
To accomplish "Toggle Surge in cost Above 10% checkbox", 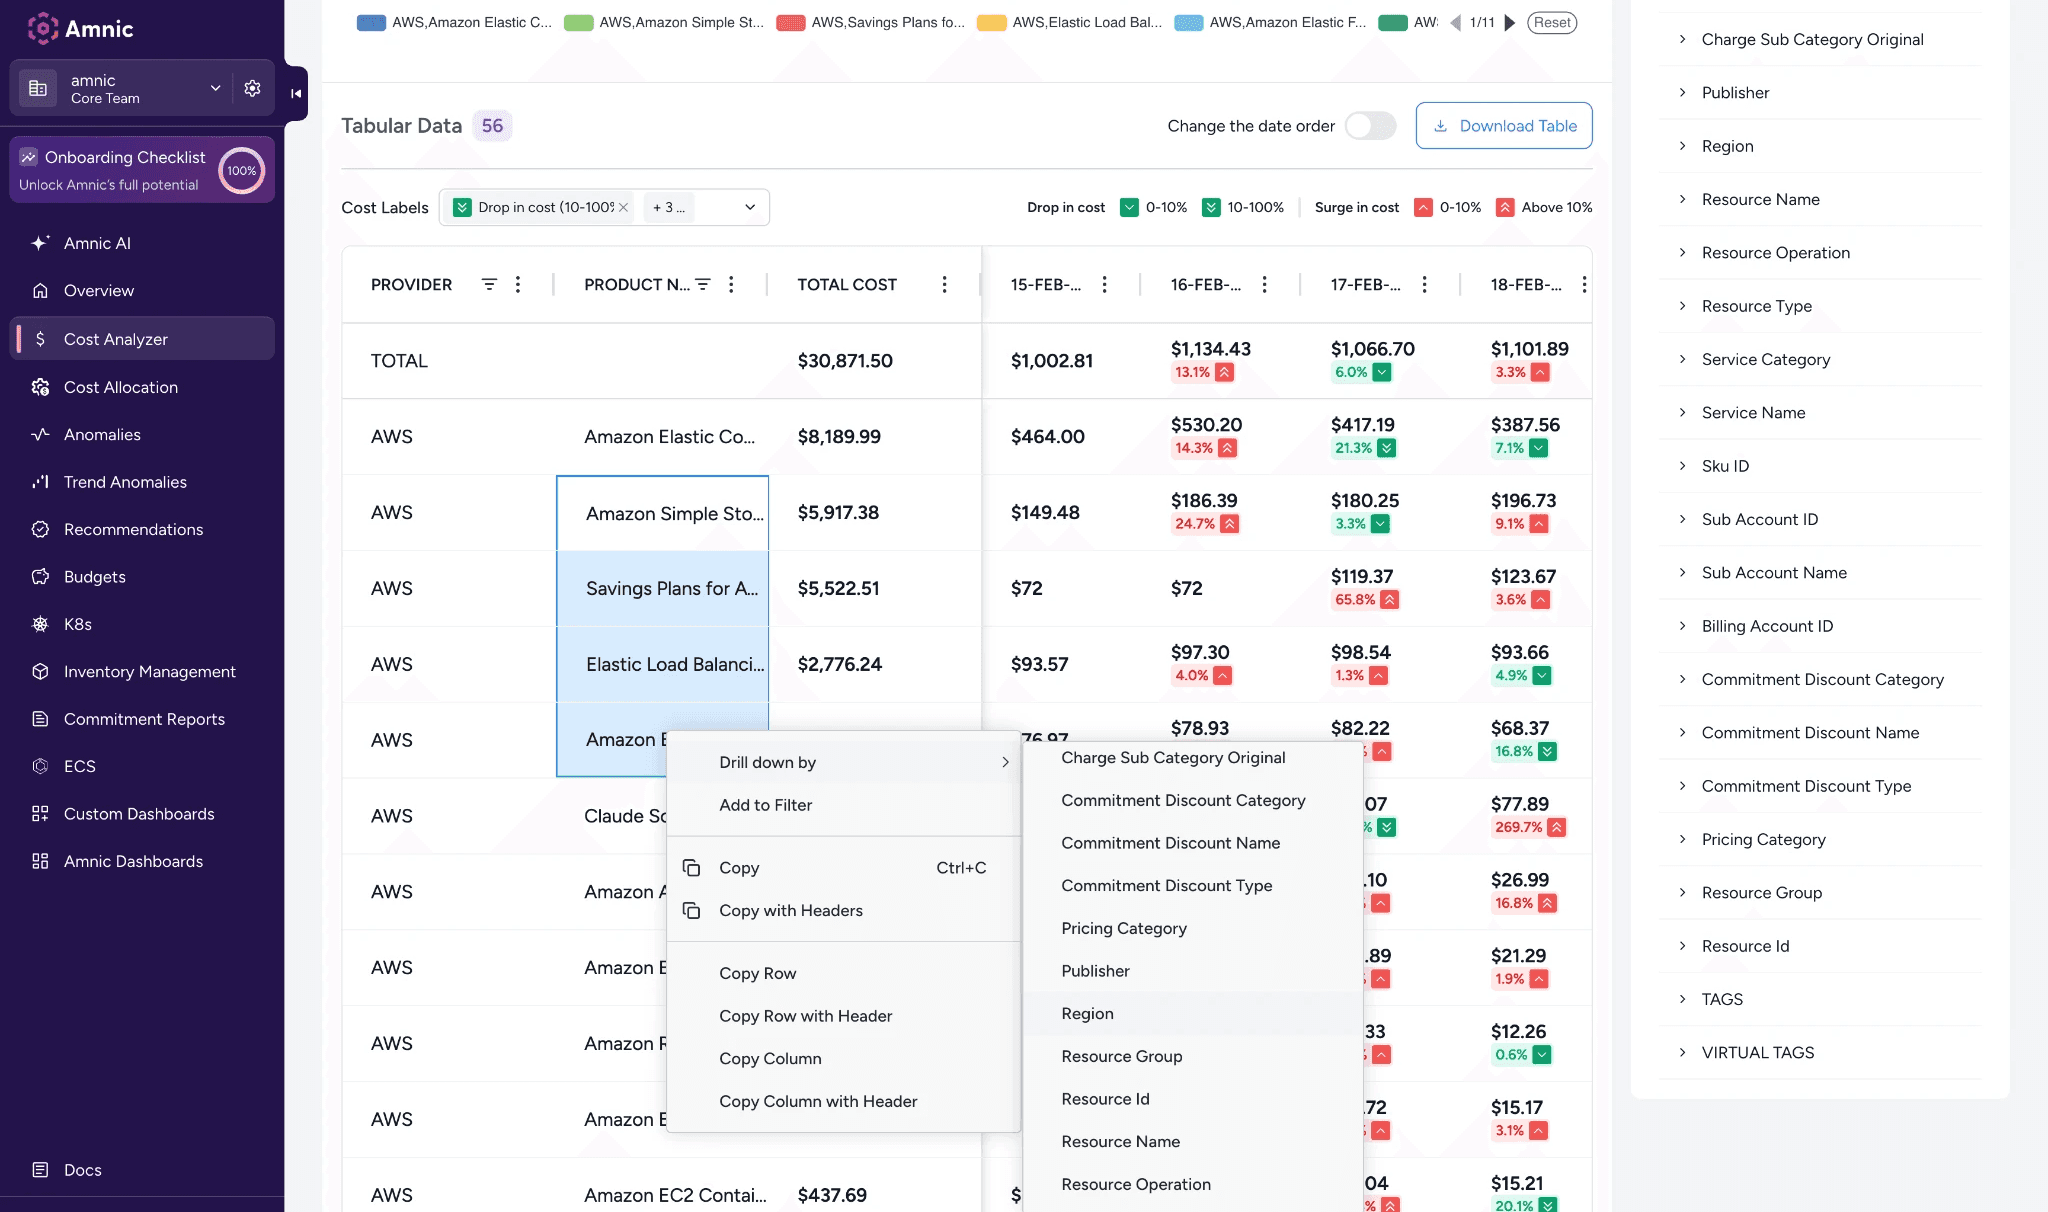I will [x=1505, y=207].
